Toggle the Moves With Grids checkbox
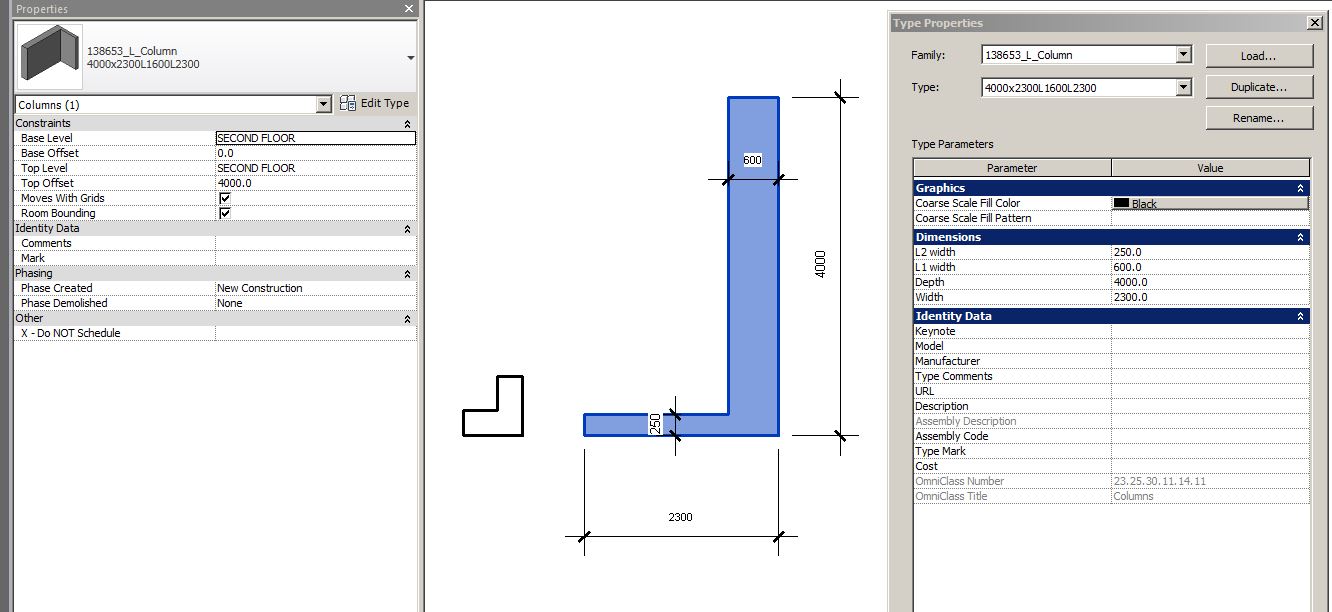 (225, 198)
